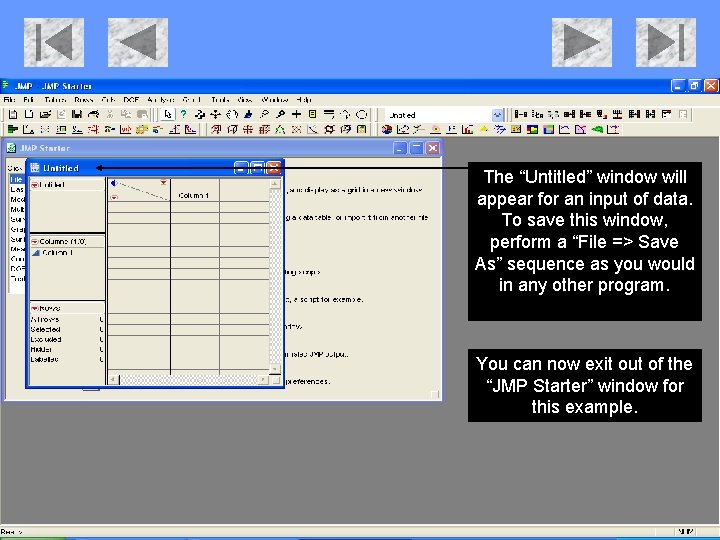Select the oval shape tool
Screen dimensions: 720x540
[362, 115]
